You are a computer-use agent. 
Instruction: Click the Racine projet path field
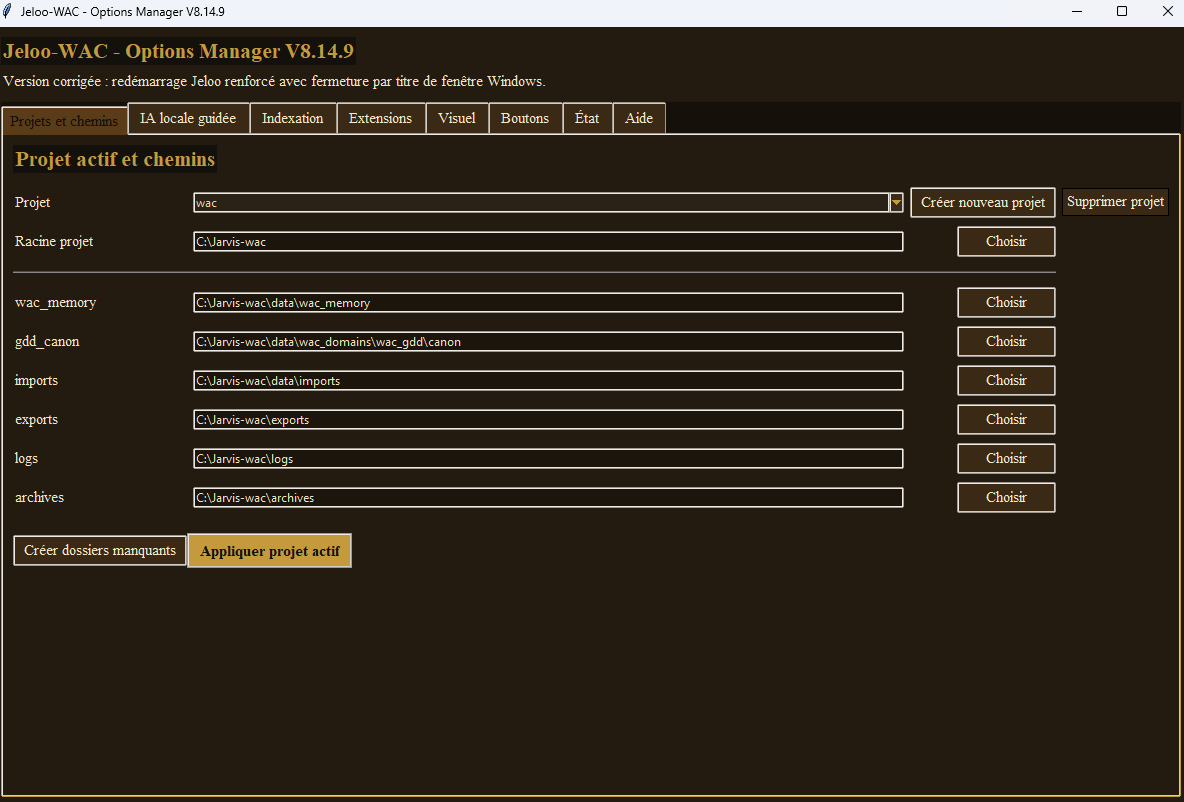[548, 242]
